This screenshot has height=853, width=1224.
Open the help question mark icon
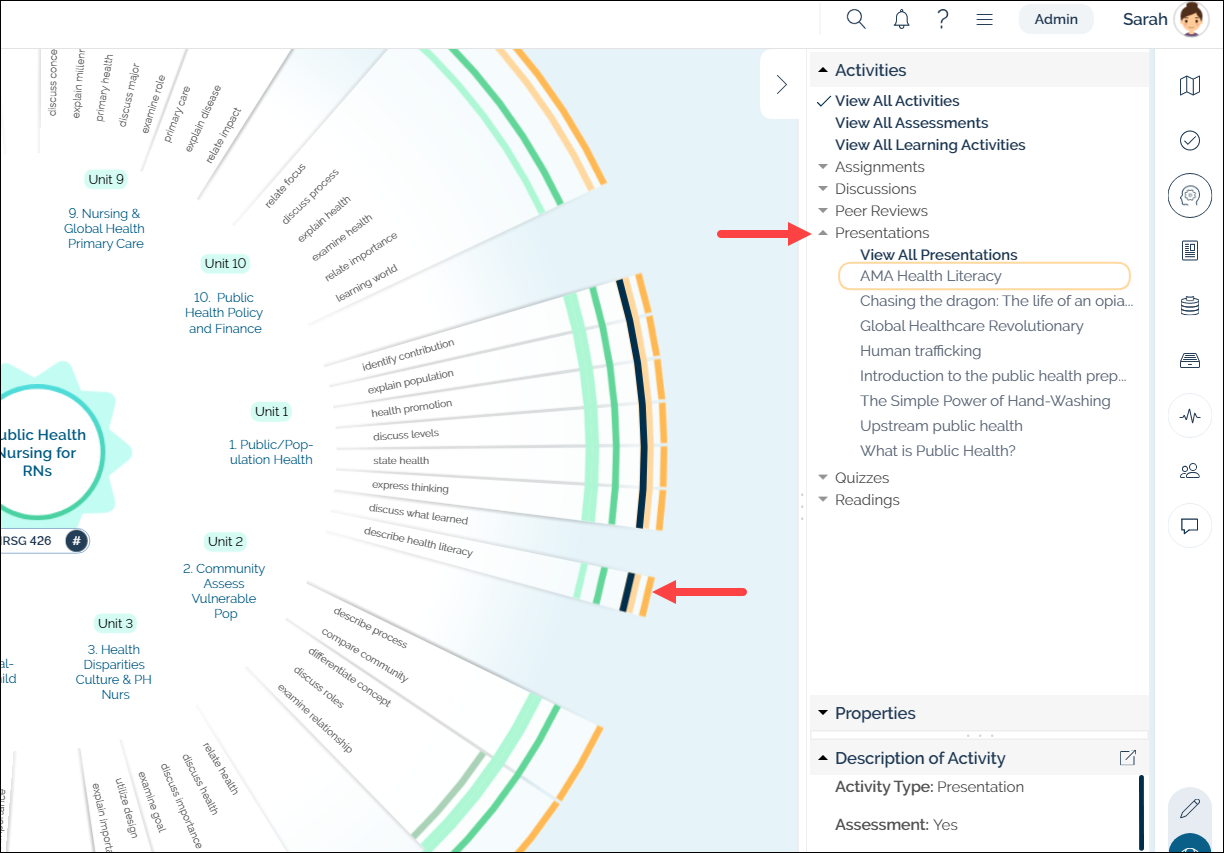click(x=943, y=19)
